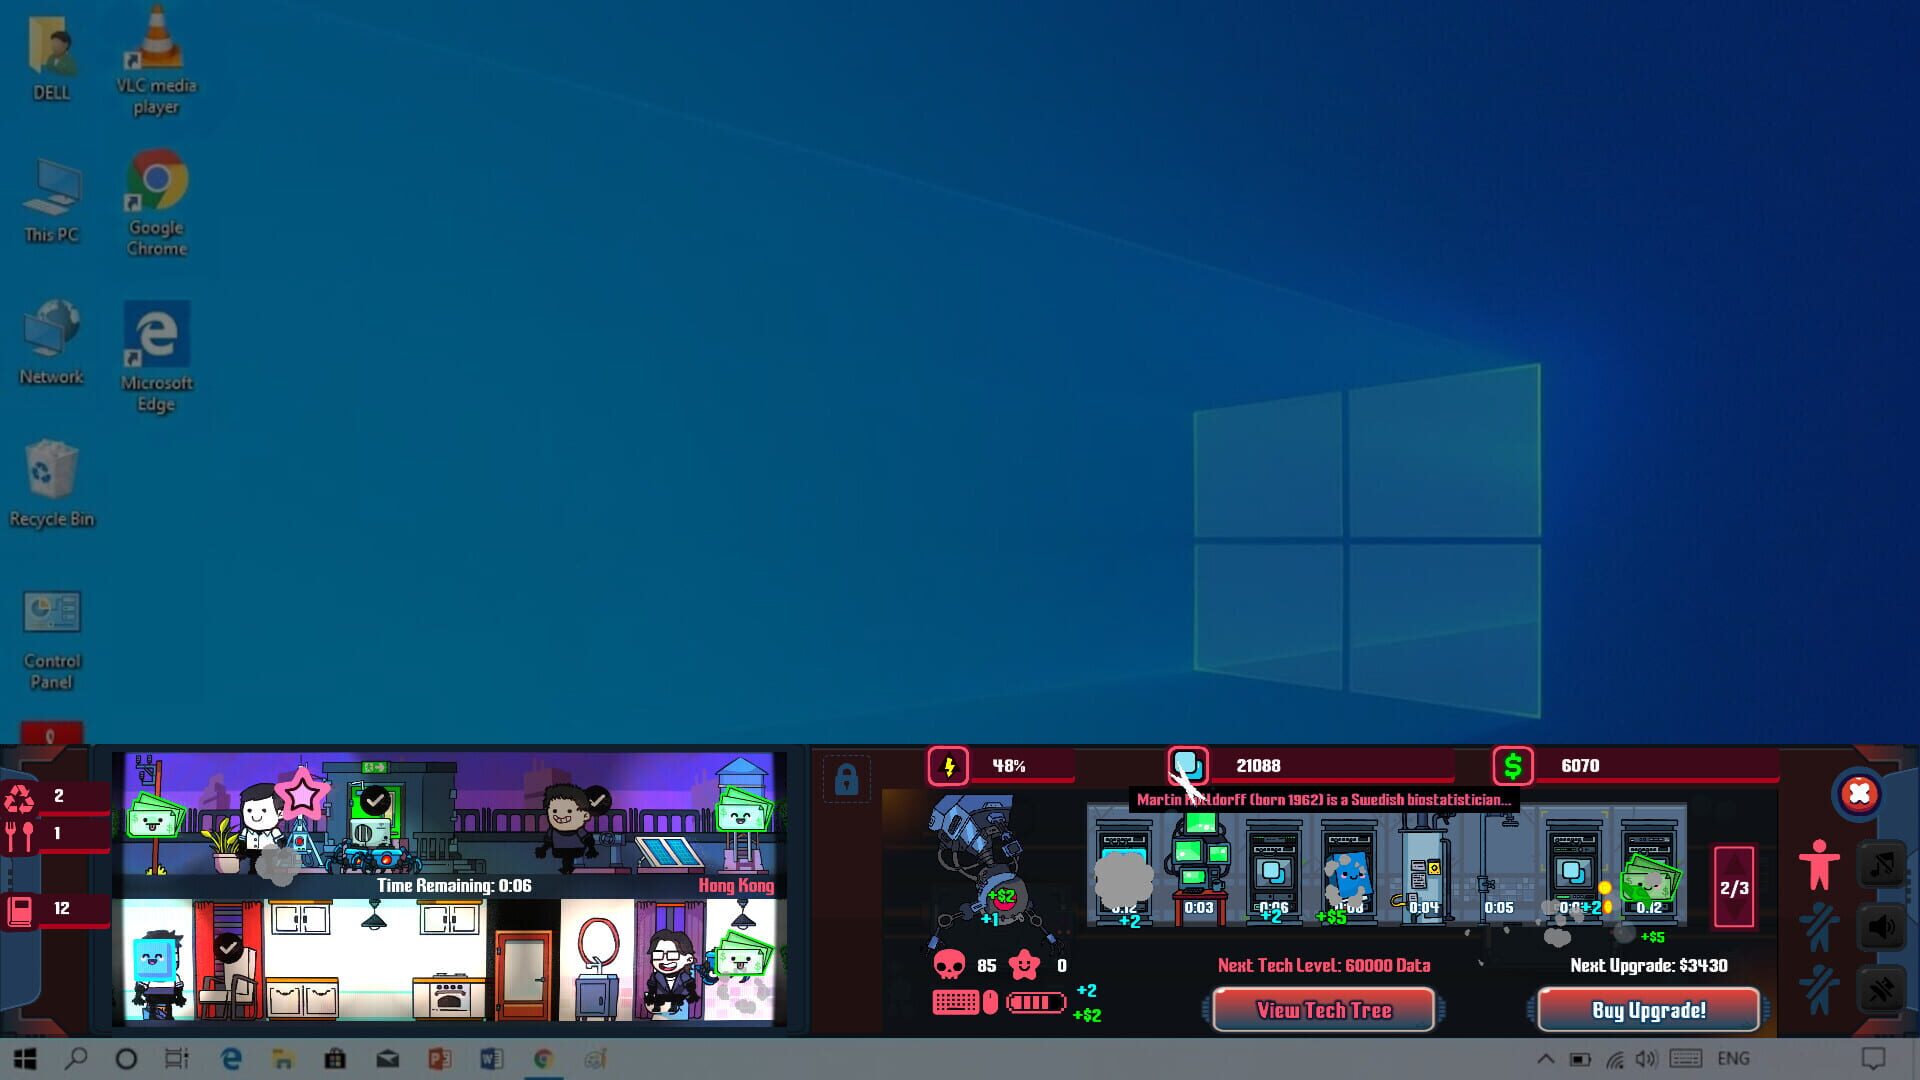Open Task View from the taskbar
Image resolution: width=1920 pixels, height=1080 pixels.
tap(175, 1059)
